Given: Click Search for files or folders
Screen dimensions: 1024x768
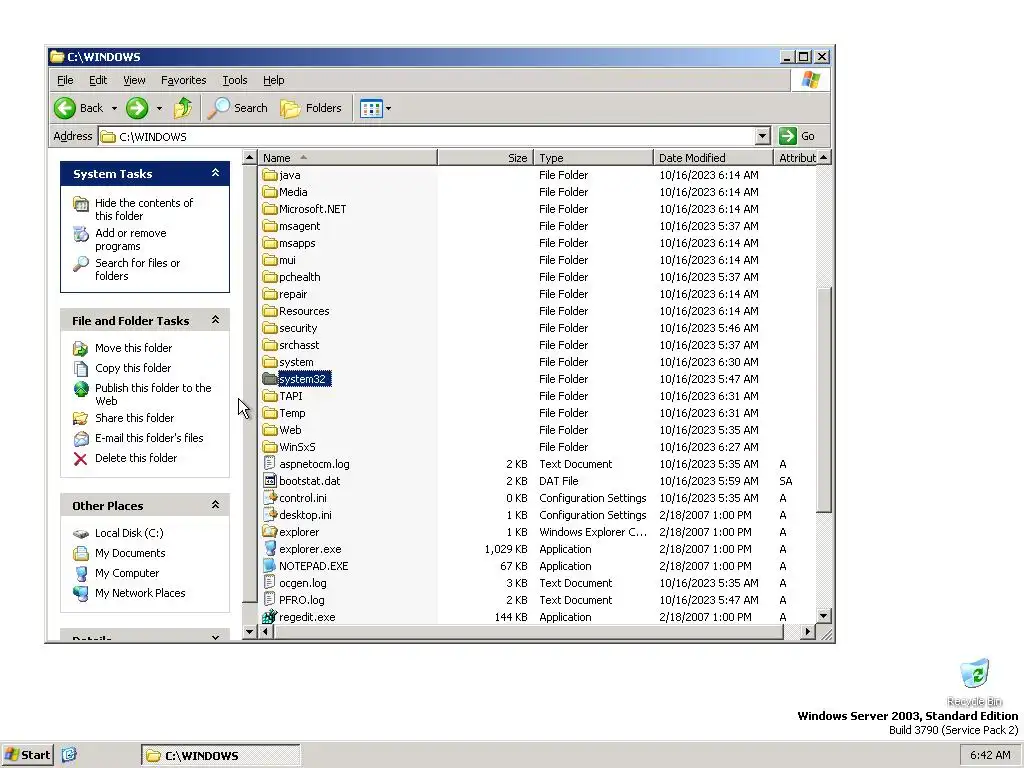Looking at the screenshot, I should tap(137, 270).
